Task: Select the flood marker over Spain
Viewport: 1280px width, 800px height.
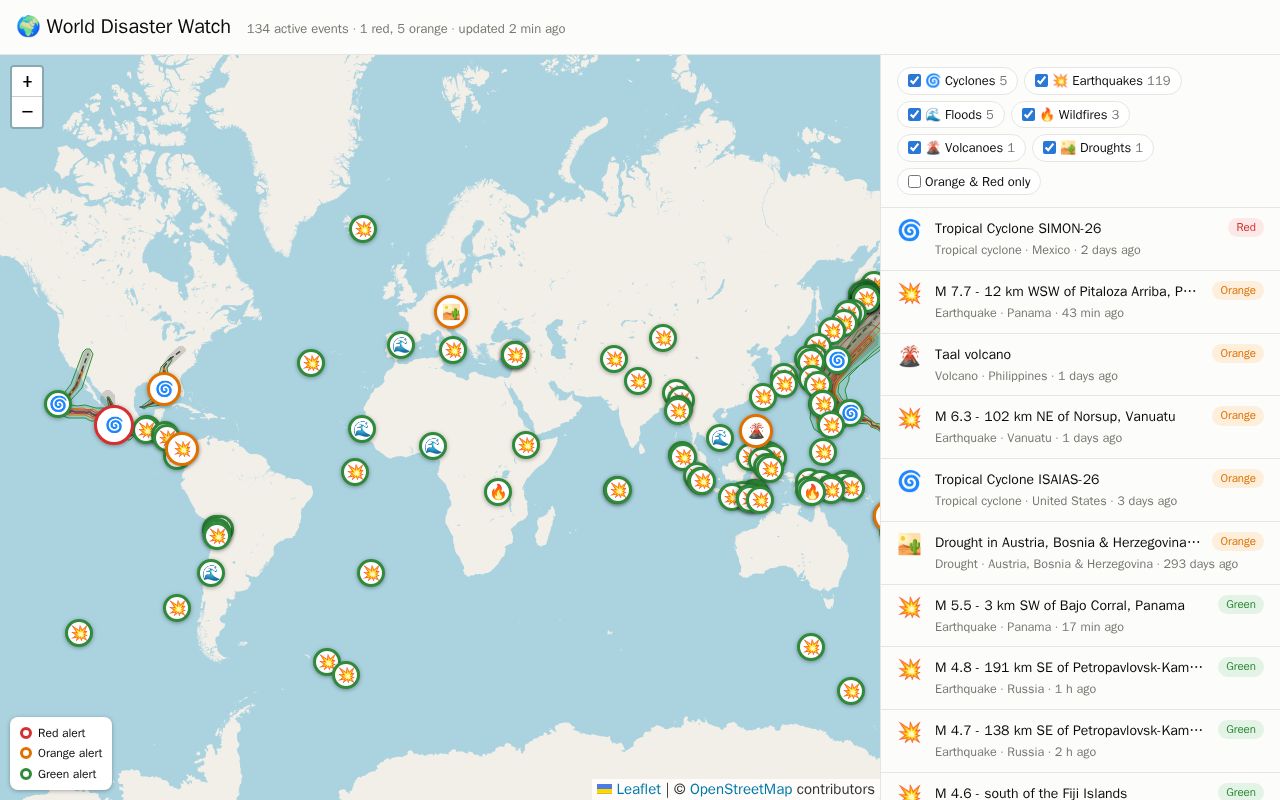Action: pos(401,345)
